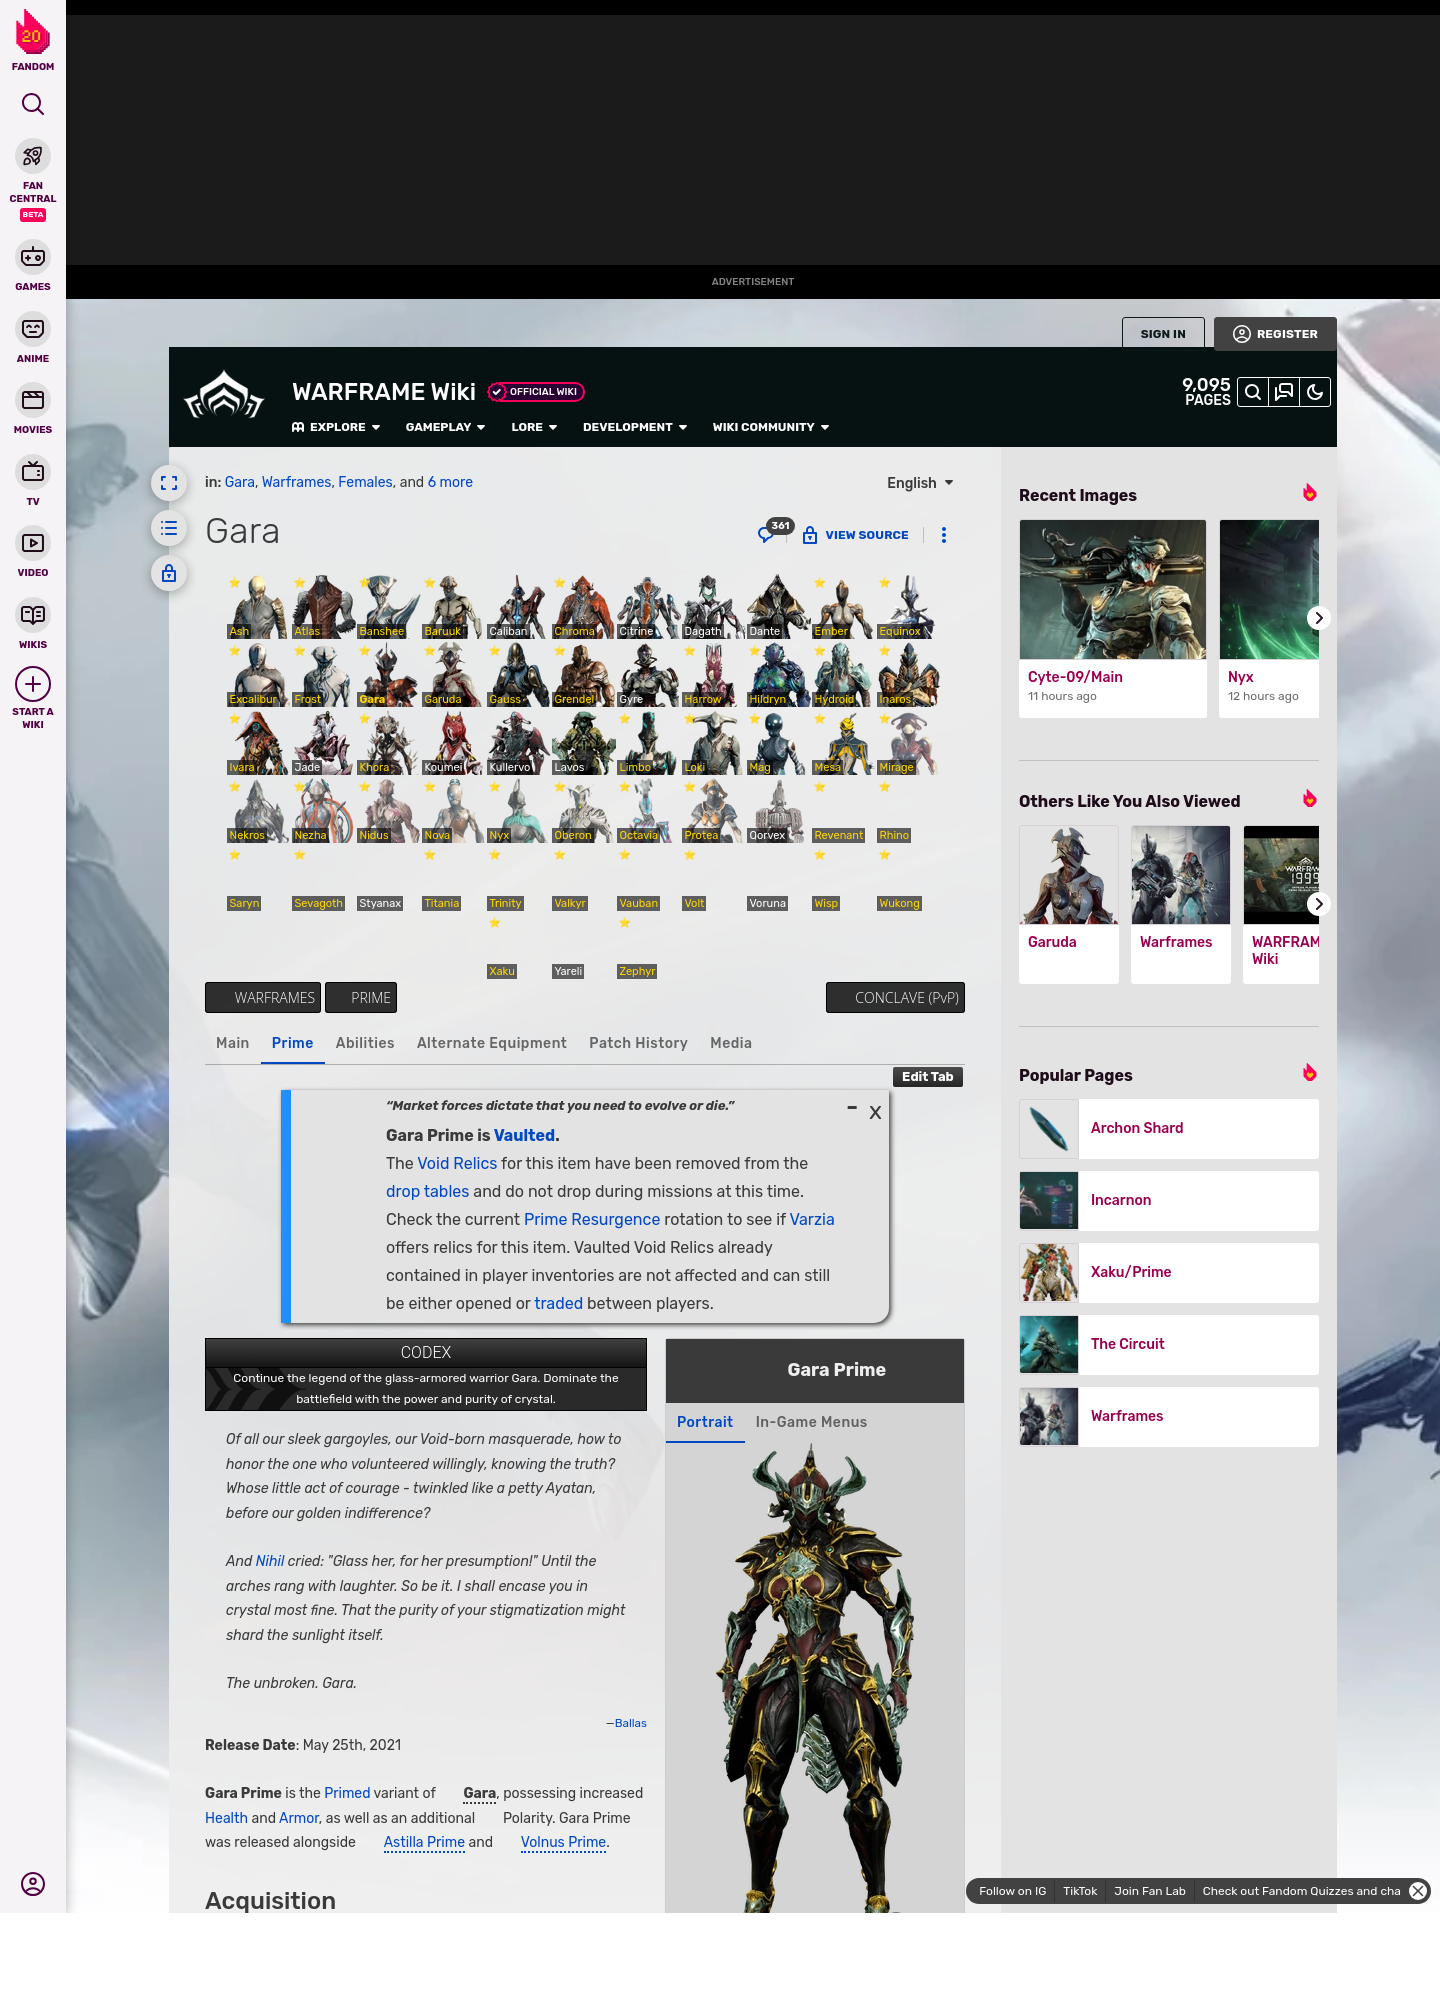The width and height of the screenshot is (1440, 2000).
Task: Open Fan Central rocket icon
Action: coord(33,157)
